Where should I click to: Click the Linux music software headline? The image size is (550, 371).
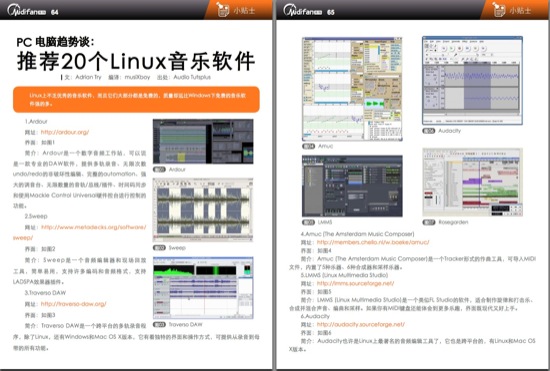pyautogui.click(x=135, y=61)
